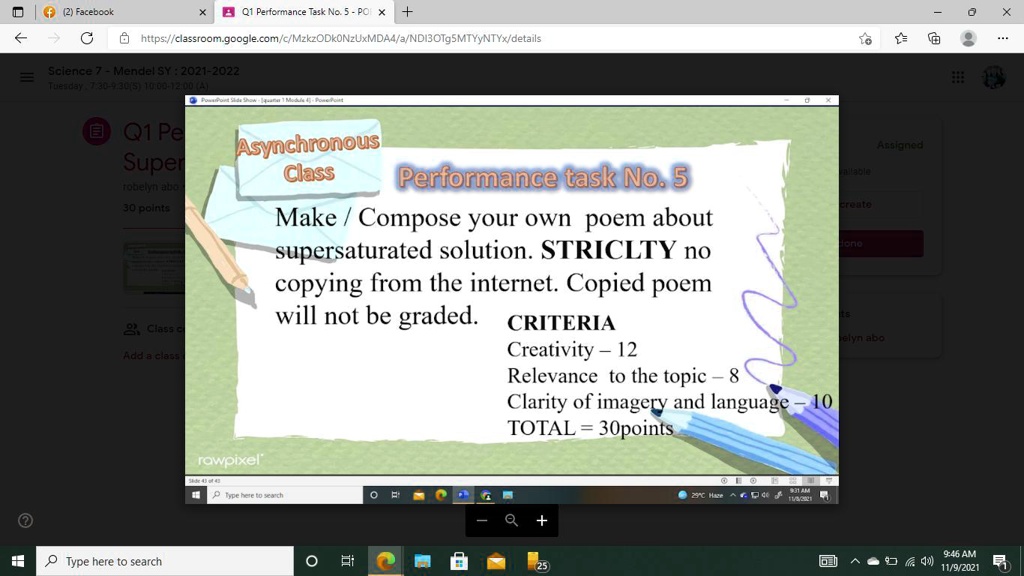Image resolution: width=1024 pixels, height=576 pixels.
Task: Open the app with badge 25 on the taskbar
Action: coord(536,561)
